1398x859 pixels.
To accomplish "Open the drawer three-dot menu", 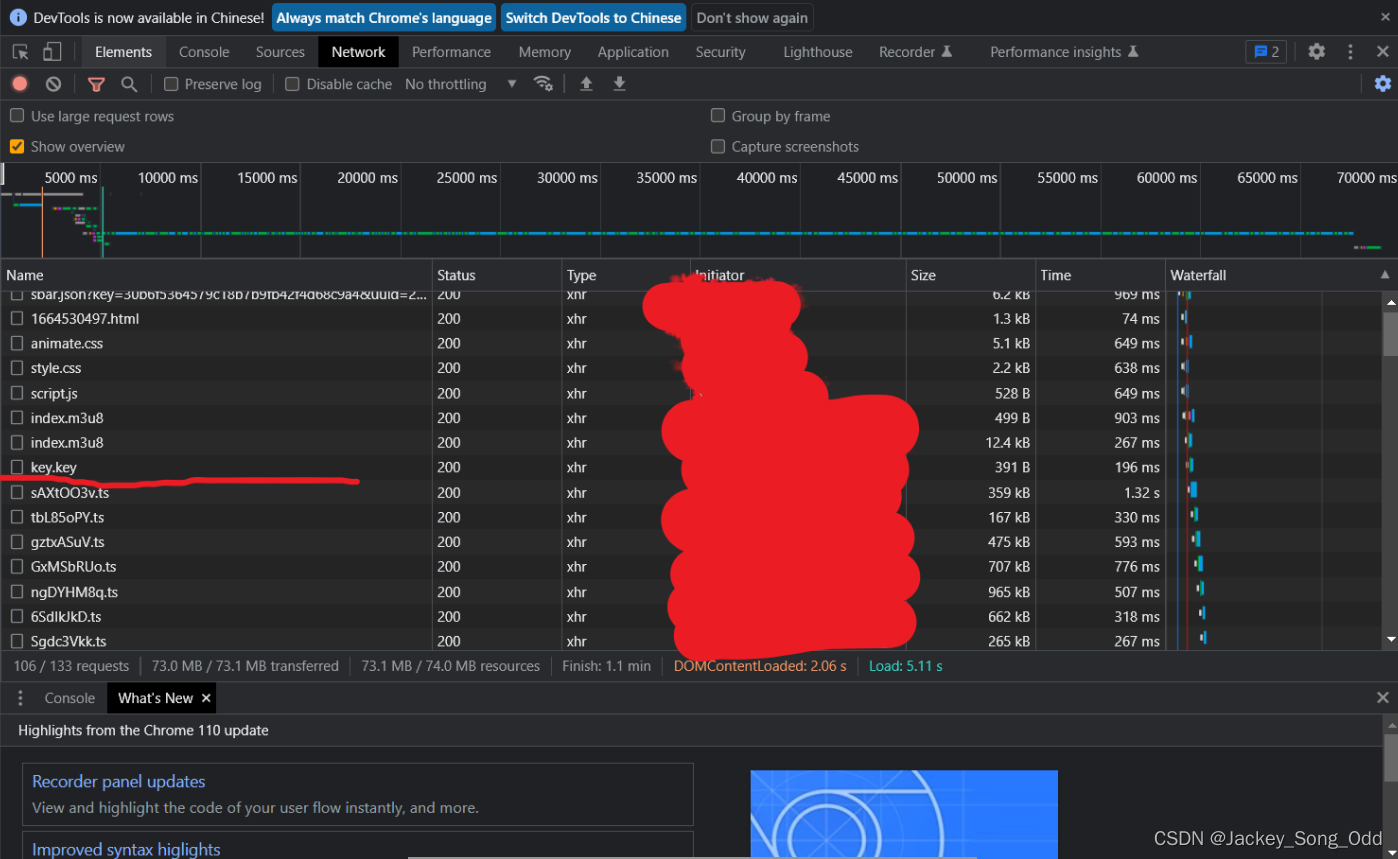I will coord(20,698).
